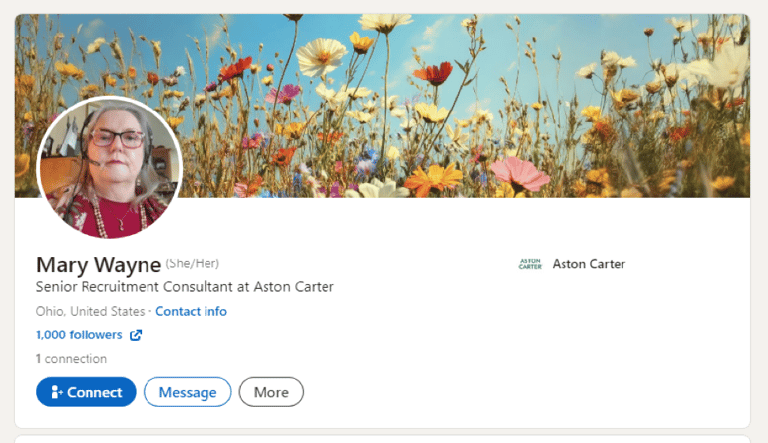Send a connection request with Connect
The height and width of the screenshot is (443, 768).
(x=86, y=392)
